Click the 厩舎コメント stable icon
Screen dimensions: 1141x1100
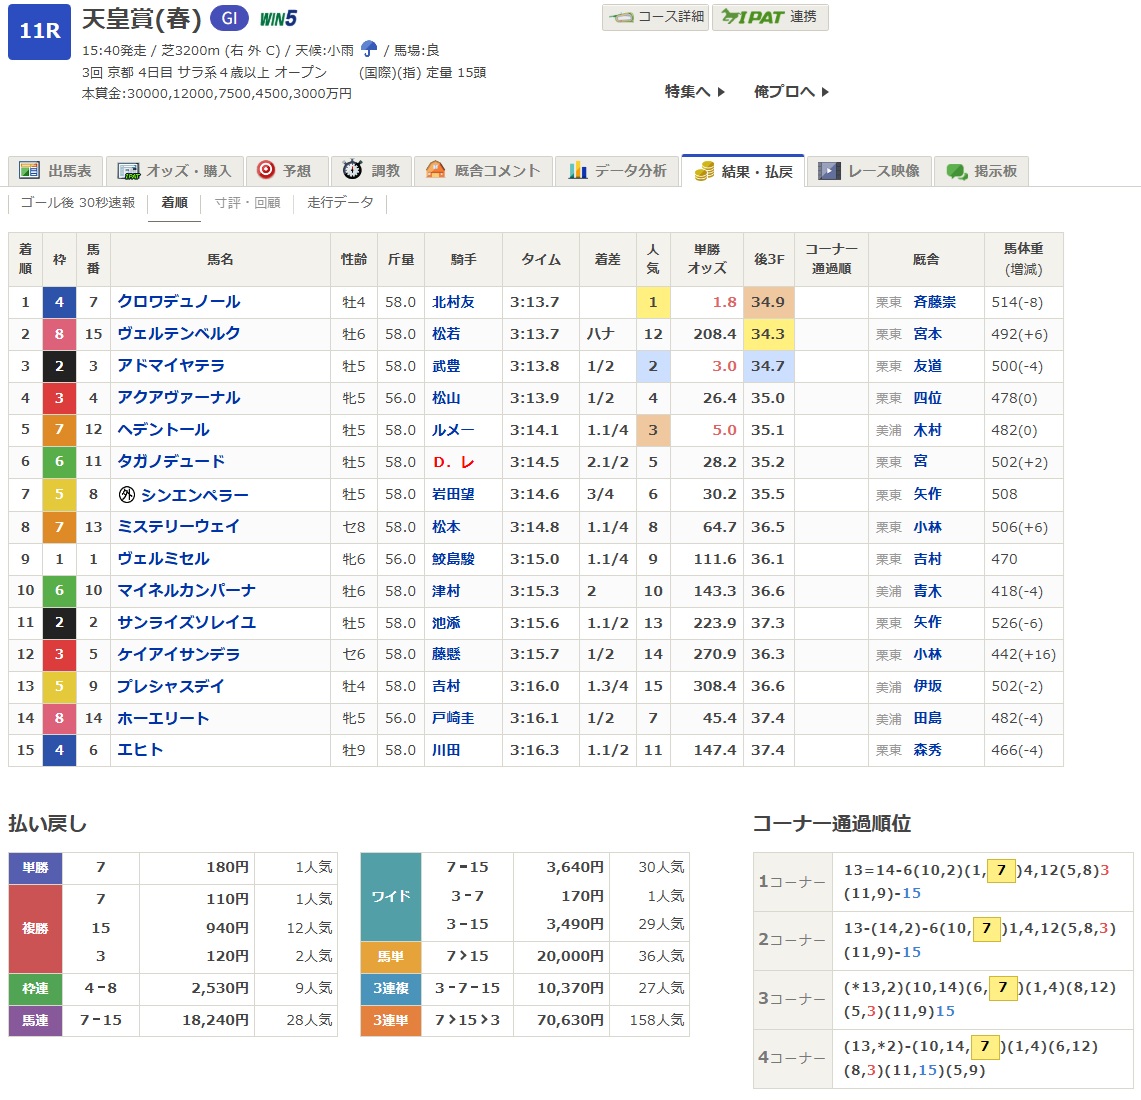pyautogui.click(x=435, y=170)
